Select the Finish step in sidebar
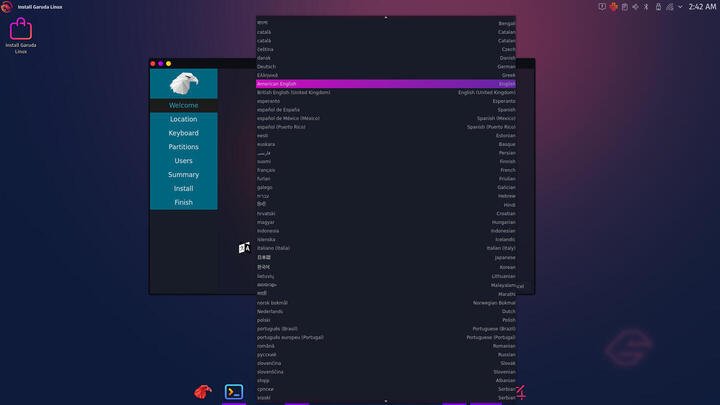This screenshot has width=720, height=405. tap(184, 202)
